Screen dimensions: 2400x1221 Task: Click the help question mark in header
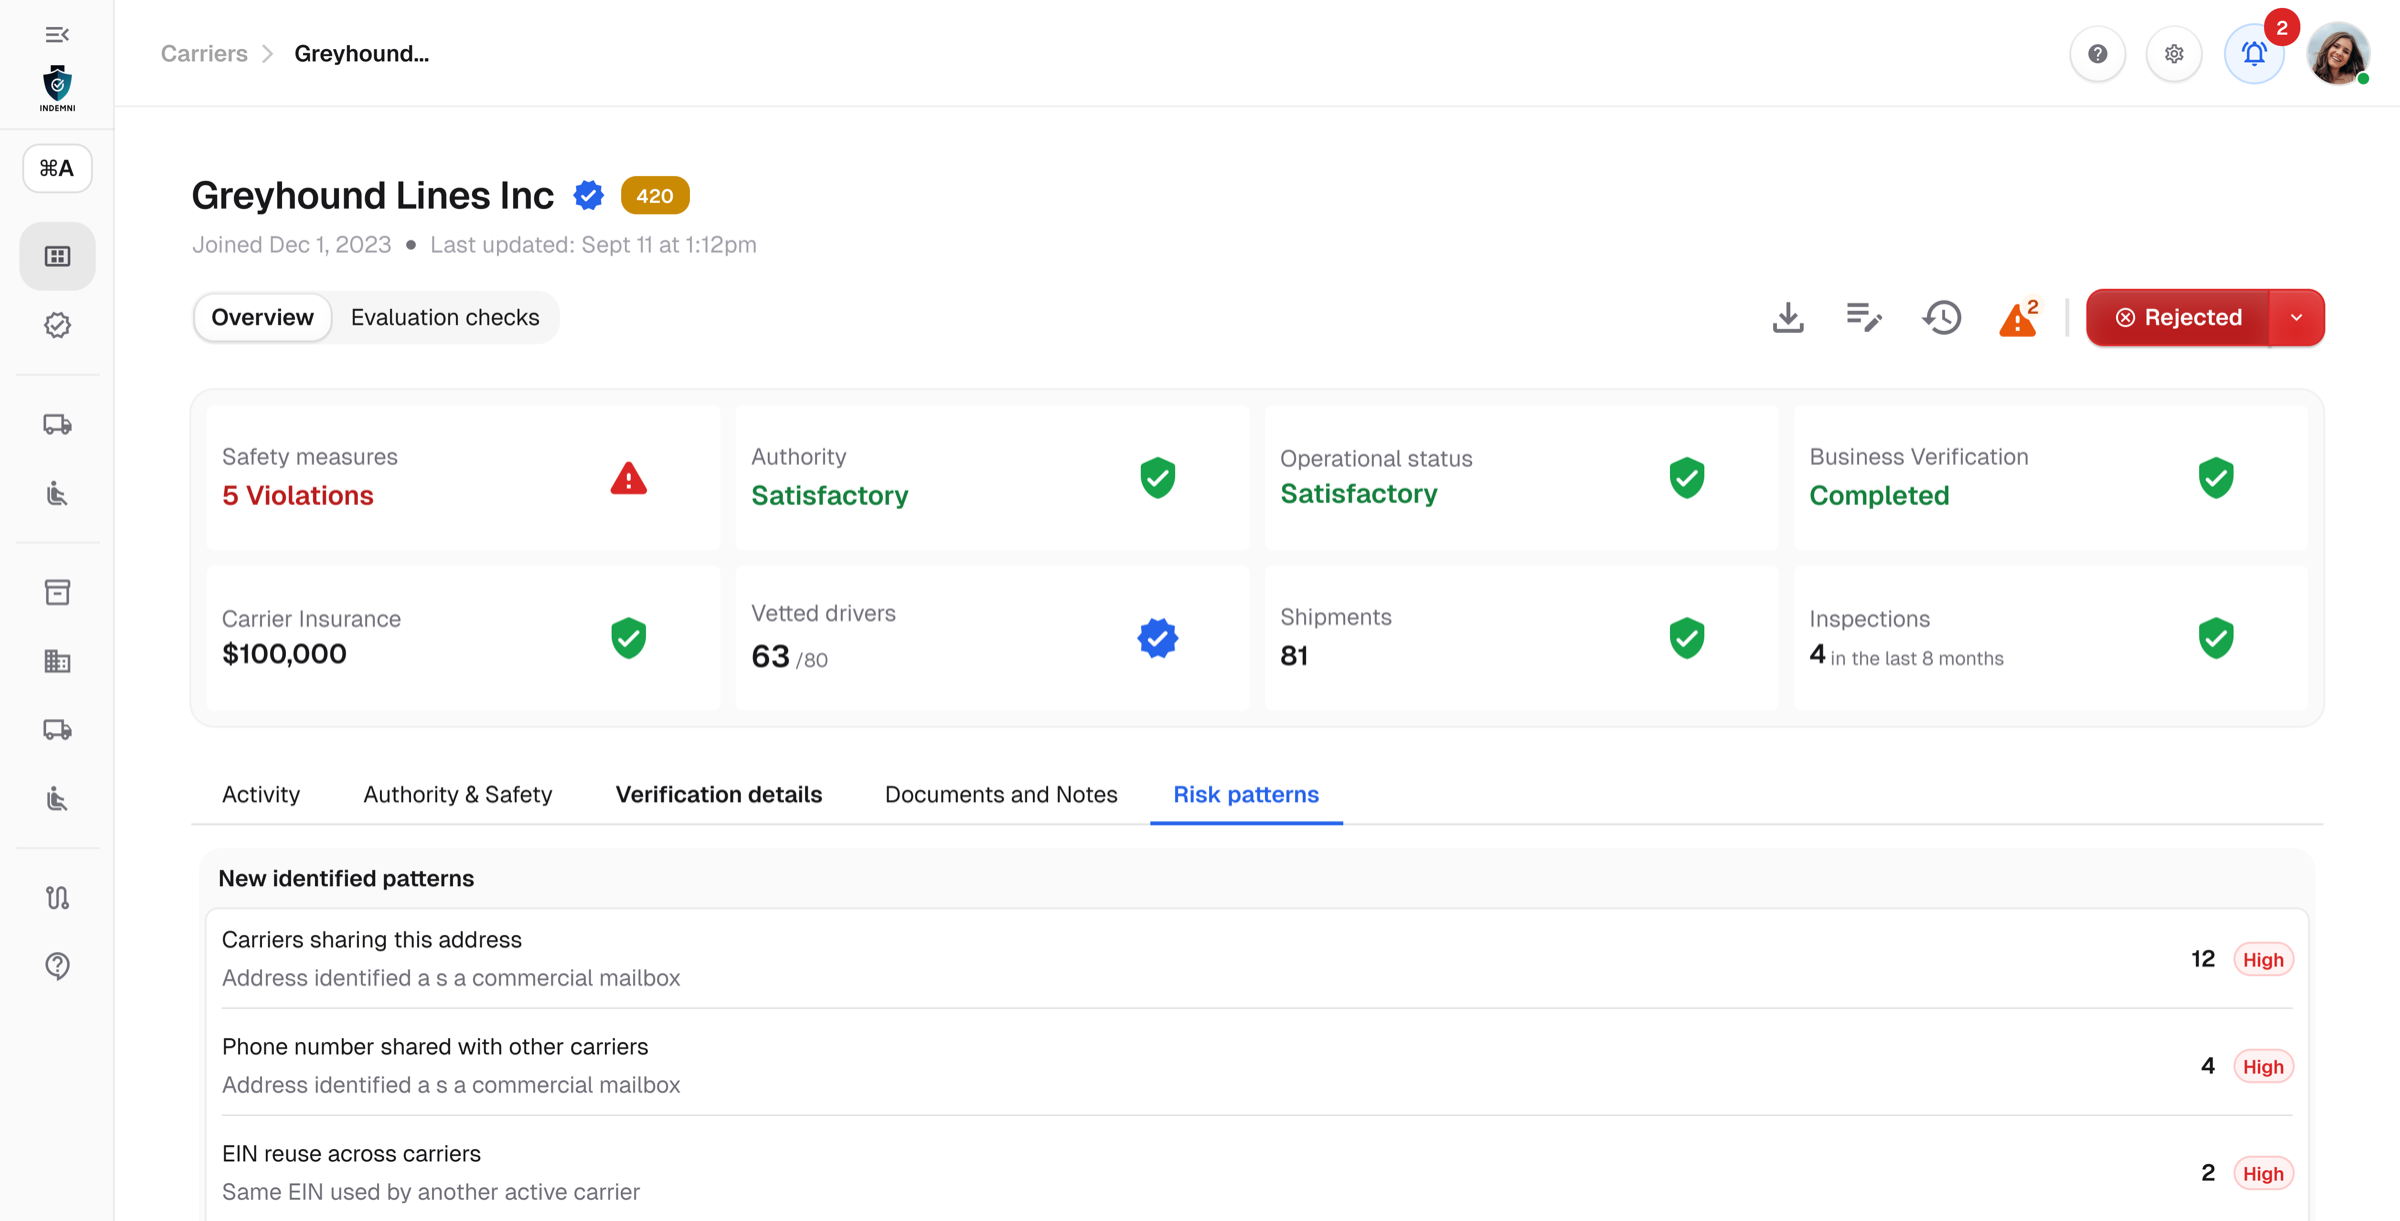click(x=2098, y=54)
